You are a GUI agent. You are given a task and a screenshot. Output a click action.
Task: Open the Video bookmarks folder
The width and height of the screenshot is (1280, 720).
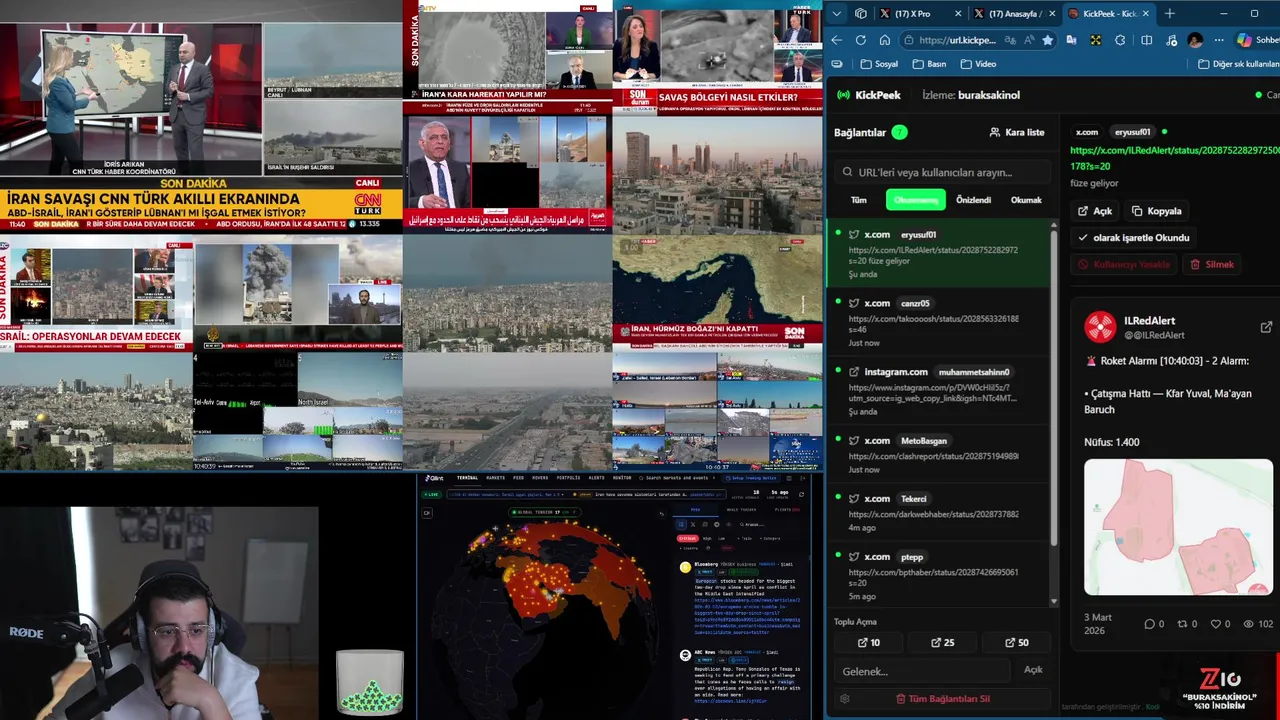[978, 64]
